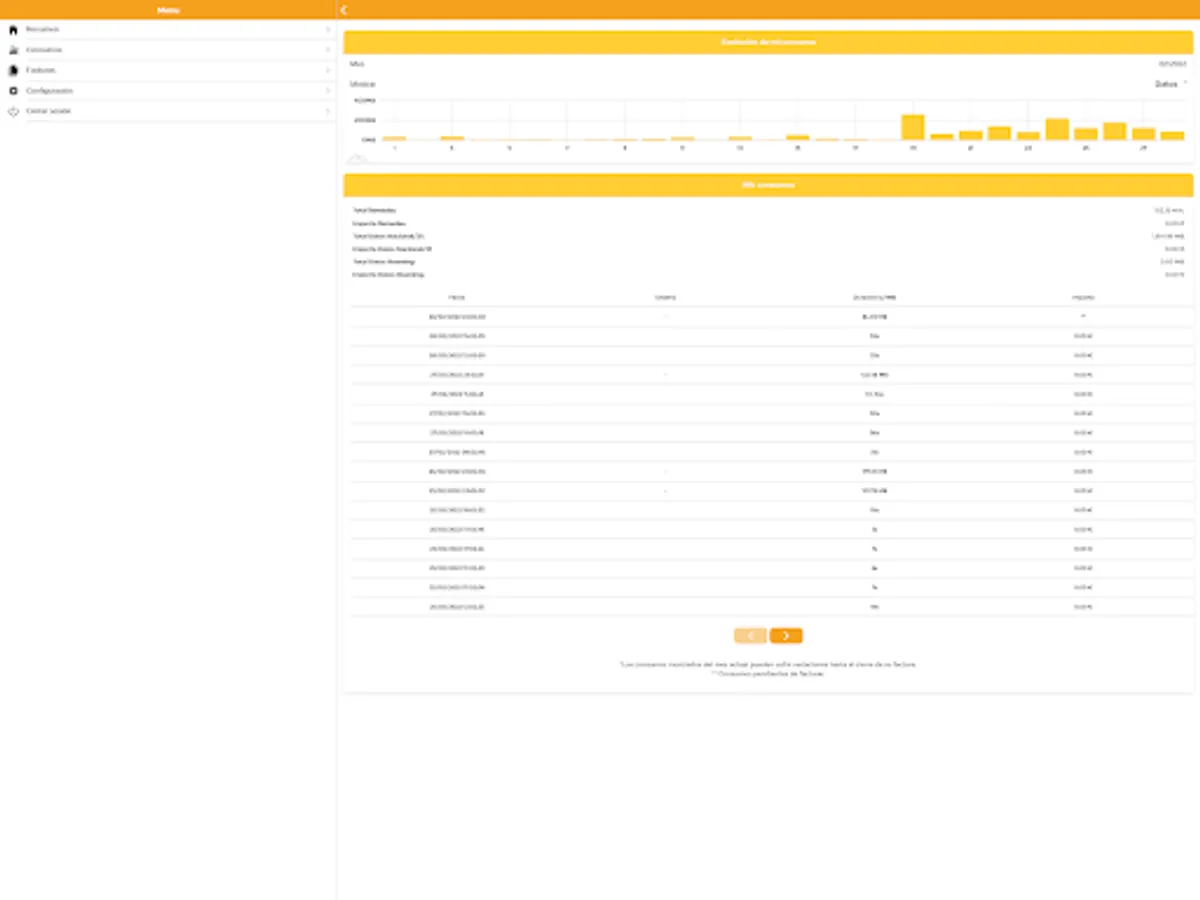Open the Datos unit dropdown
Image resolution: width=1200 pixels, height=900 pixels.
coord(1172,84)
